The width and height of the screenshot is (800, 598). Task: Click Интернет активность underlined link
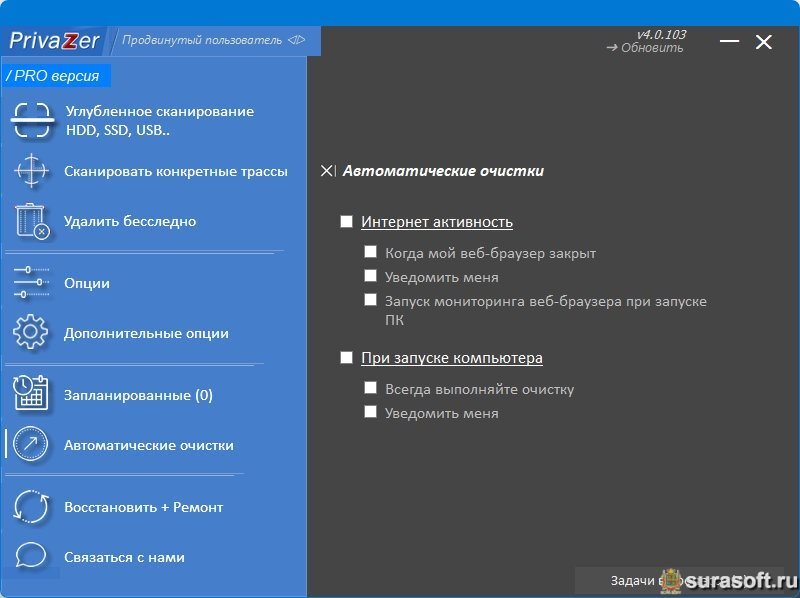[x=437, y=222]
